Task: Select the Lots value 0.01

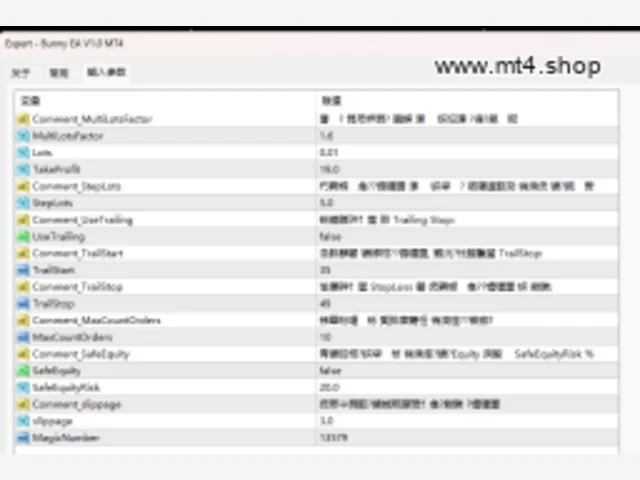Action: [x=329, y=152]
